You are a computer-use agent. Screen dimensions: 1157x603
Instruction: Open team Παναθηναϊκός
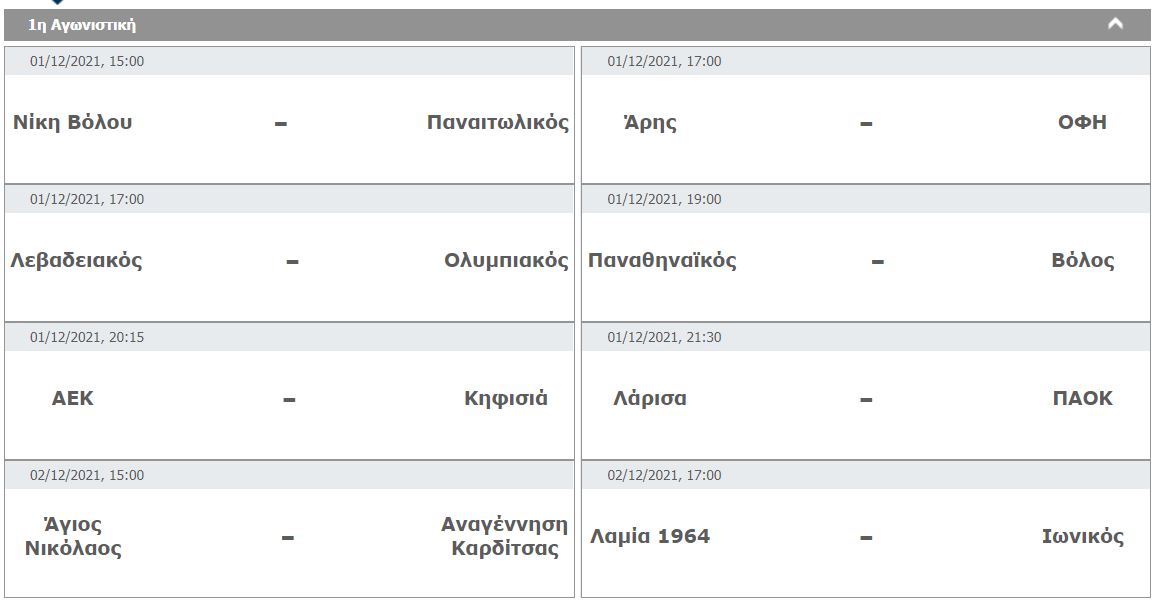(x=662, y=261)
